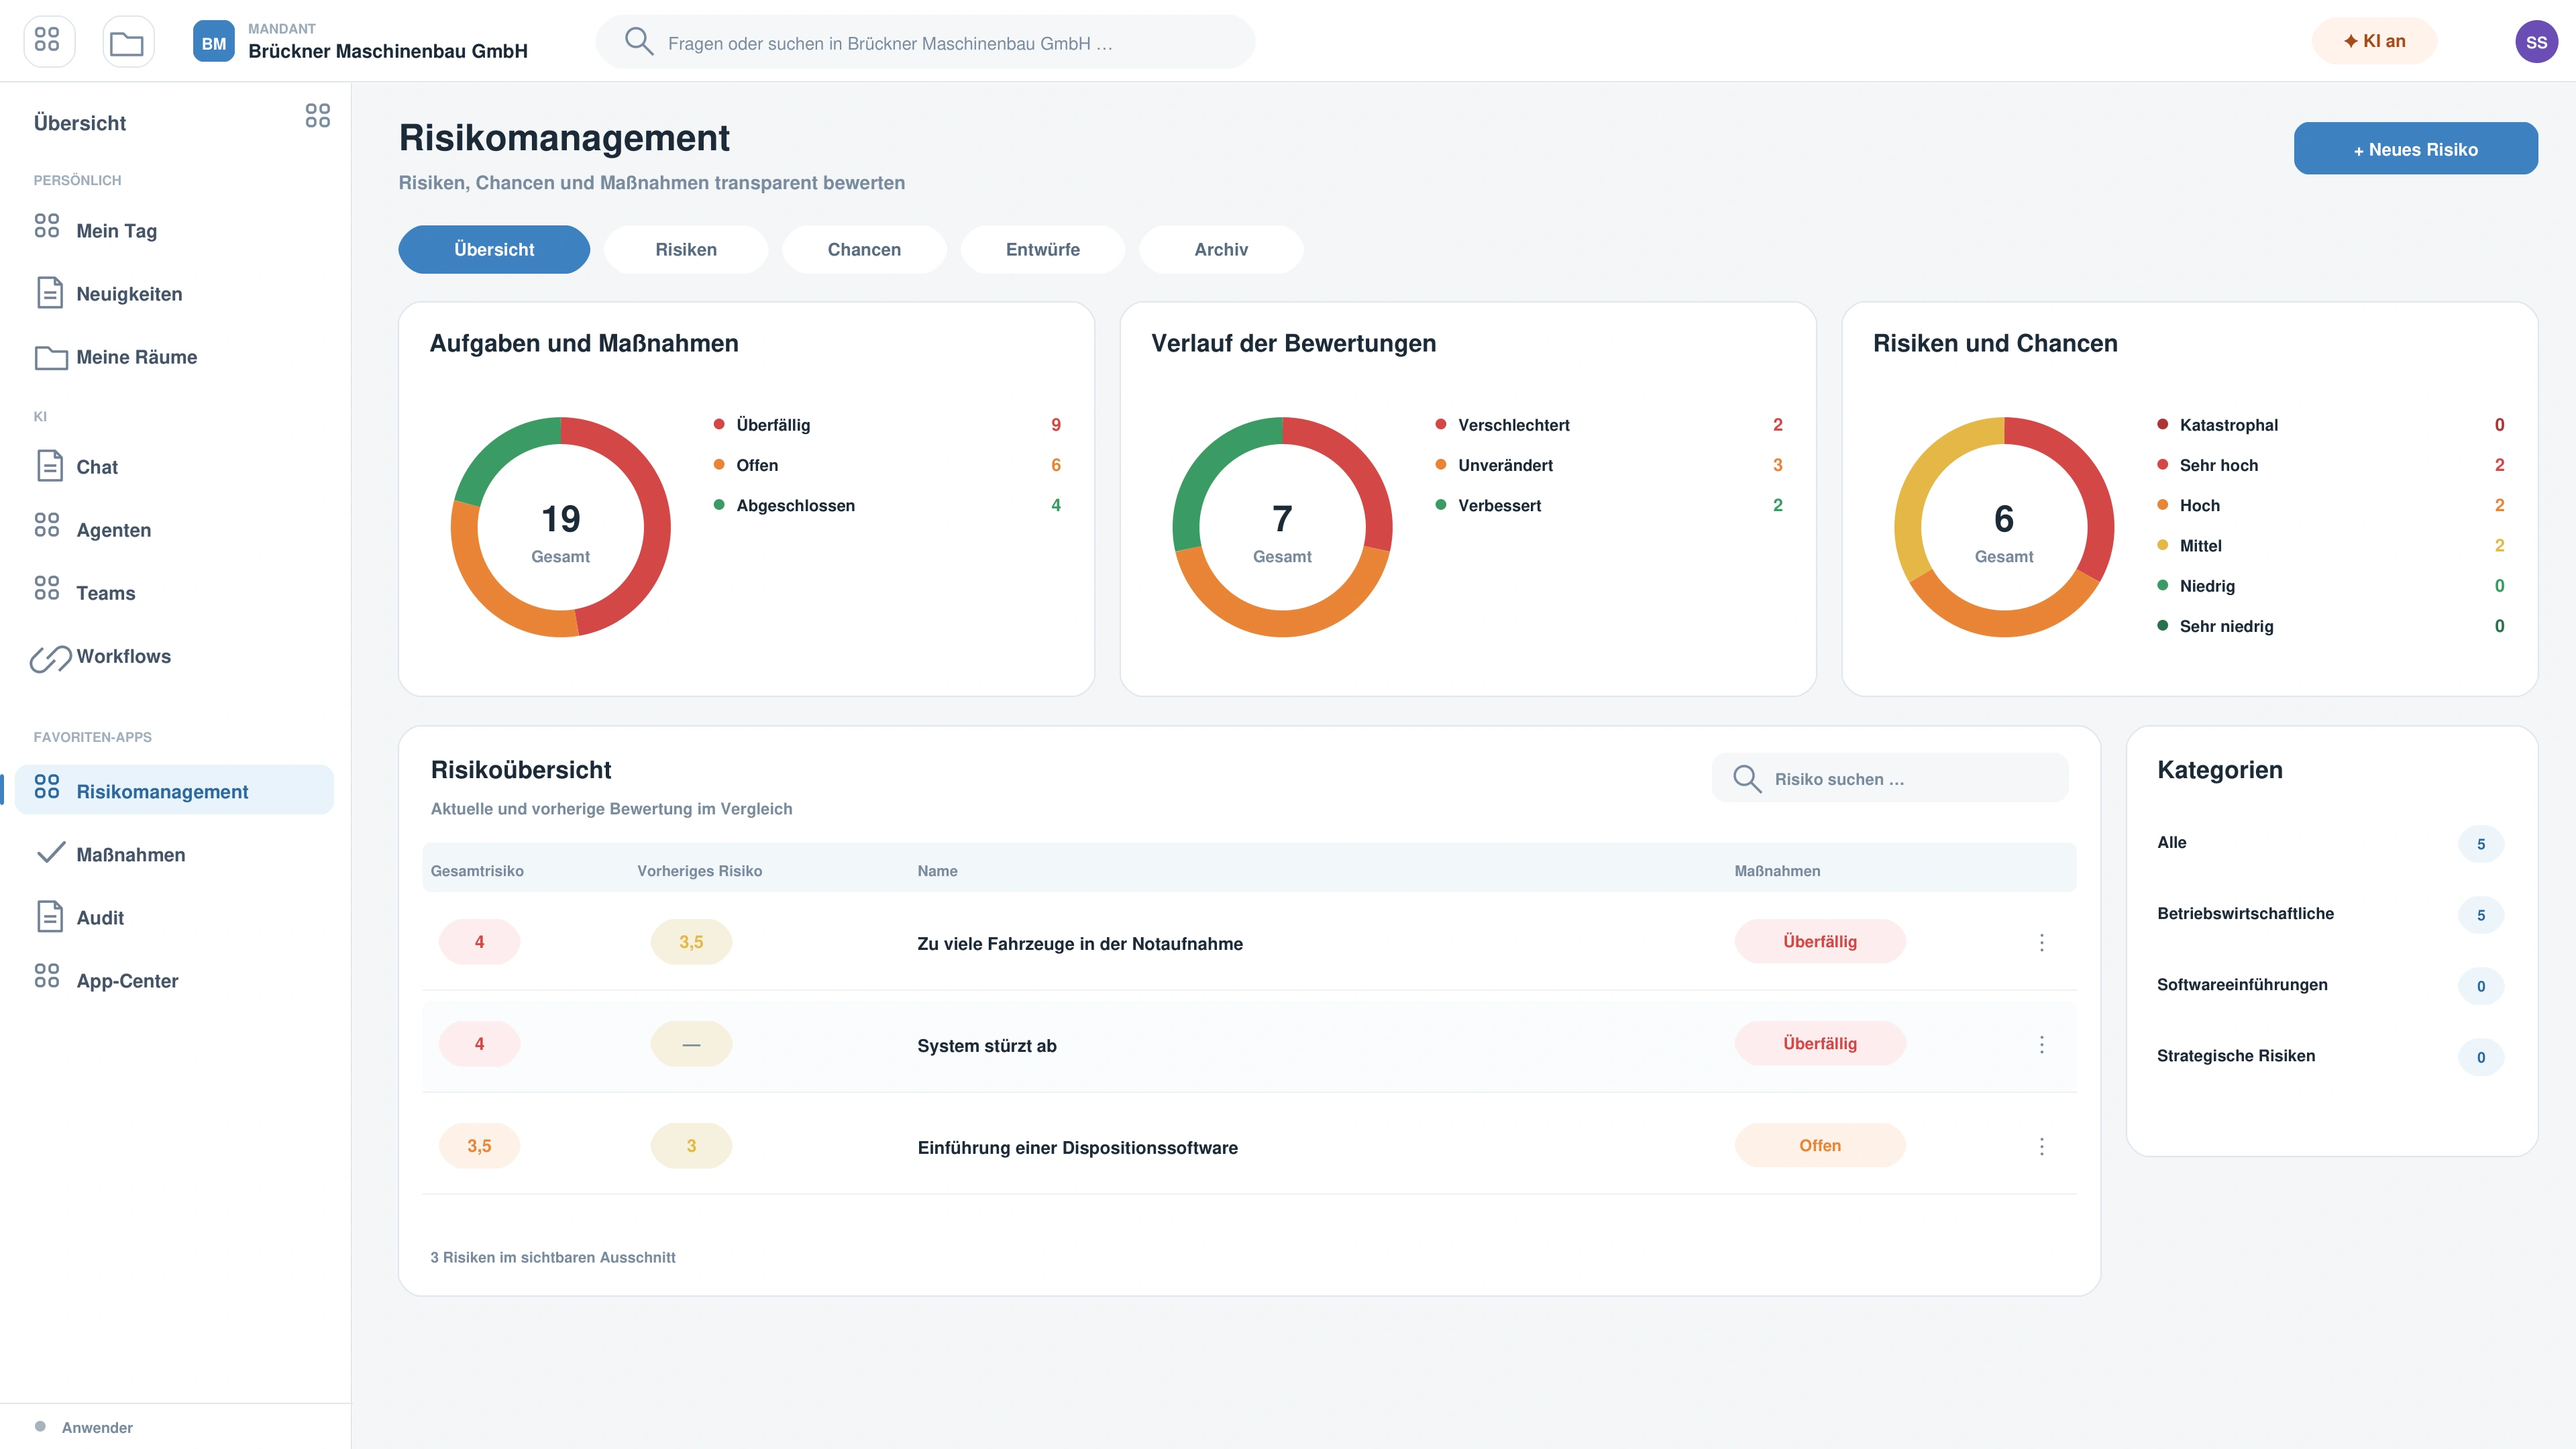
Task: Click the magnifier icon in Risiko suchen
Action: [x=1747, y=779]
